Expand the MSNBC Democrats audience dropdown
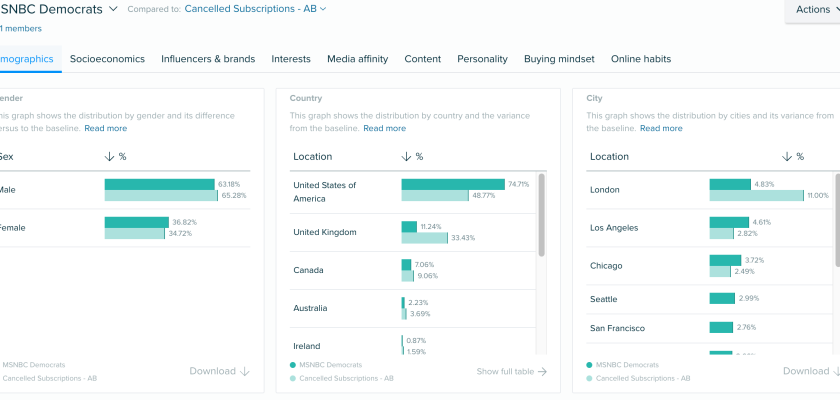840x400 pixels. pyautogui.click(x=113, y=9)
